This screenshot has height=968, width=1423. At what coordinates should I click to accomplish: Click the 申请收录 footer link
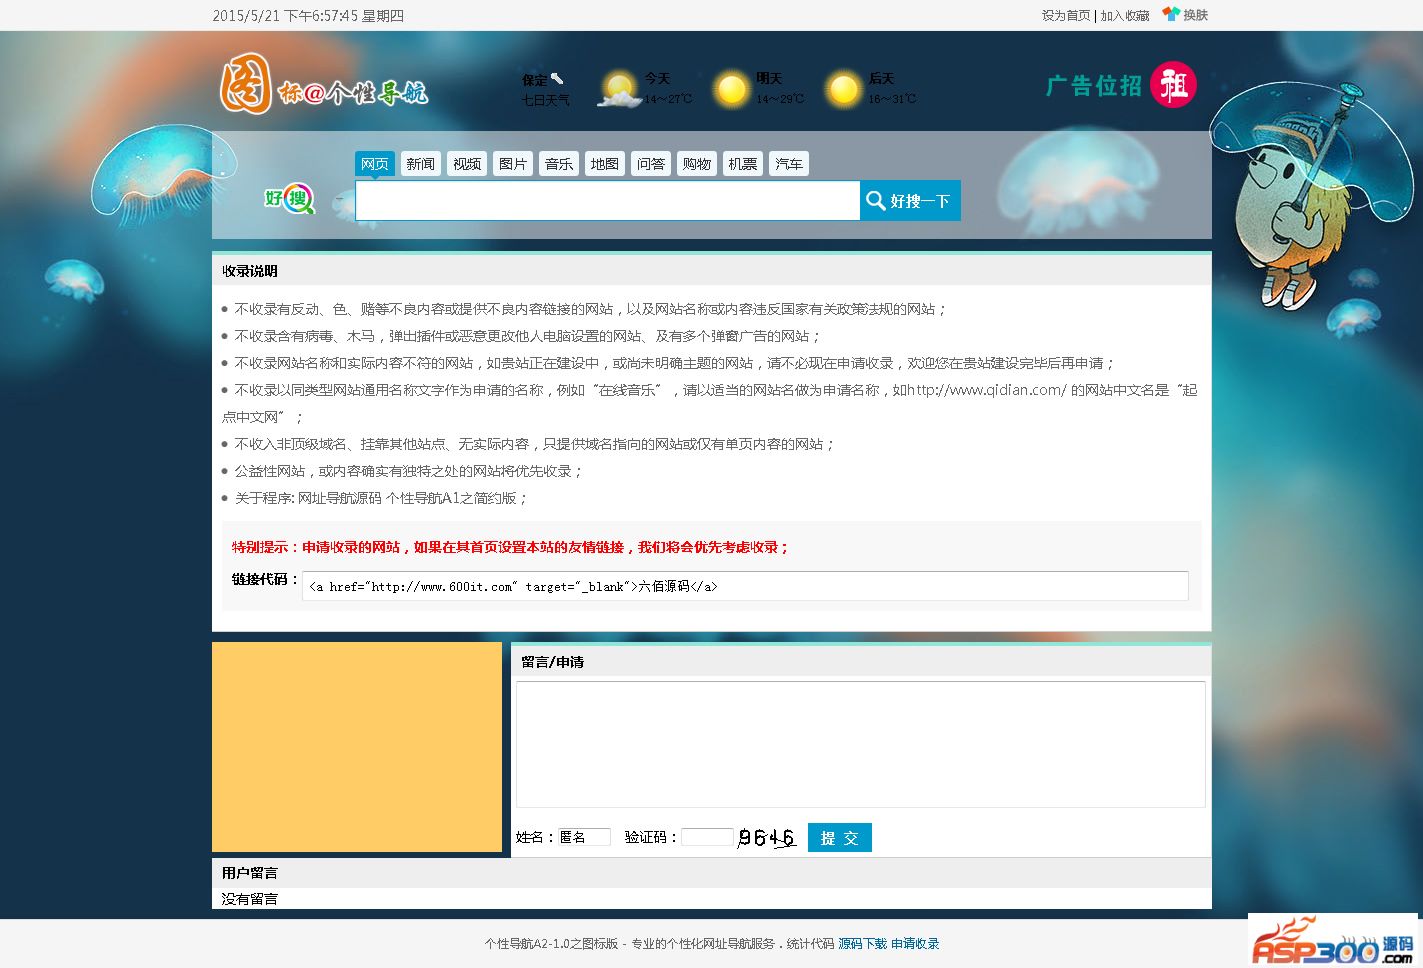point(915,944)
